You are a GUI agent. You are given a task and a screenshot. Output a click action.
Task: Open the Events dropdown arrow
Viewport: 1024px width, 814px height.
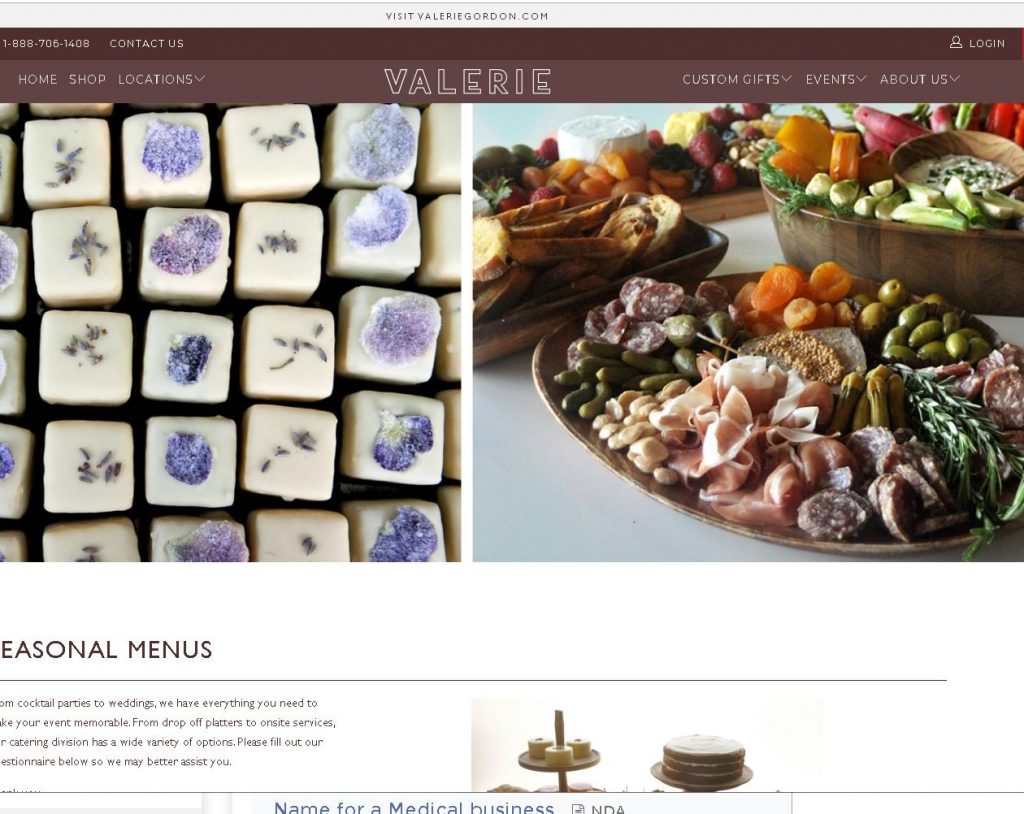(x=861, y=78)
